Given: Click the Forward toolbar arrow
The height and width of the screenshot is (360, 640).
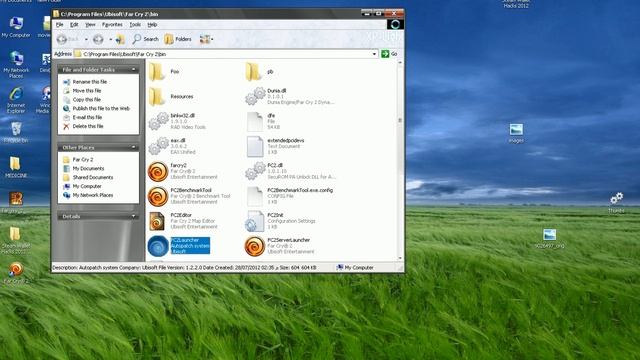Looking at the screenshot, I should pyautogui.click(x=98, y=39).
